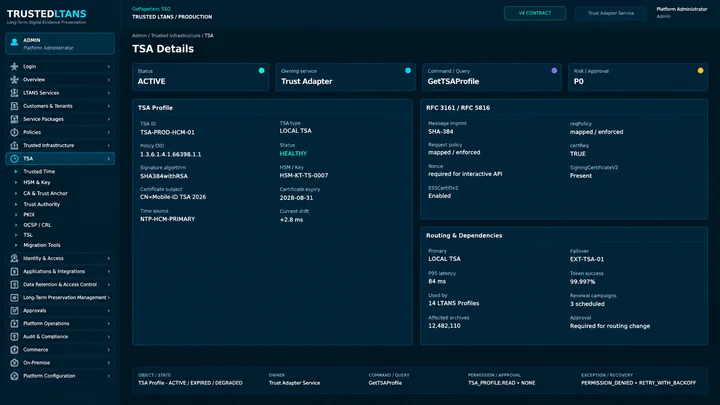Select CA & Trust Anchor item
720x405 pixels.
click(45, 193)
